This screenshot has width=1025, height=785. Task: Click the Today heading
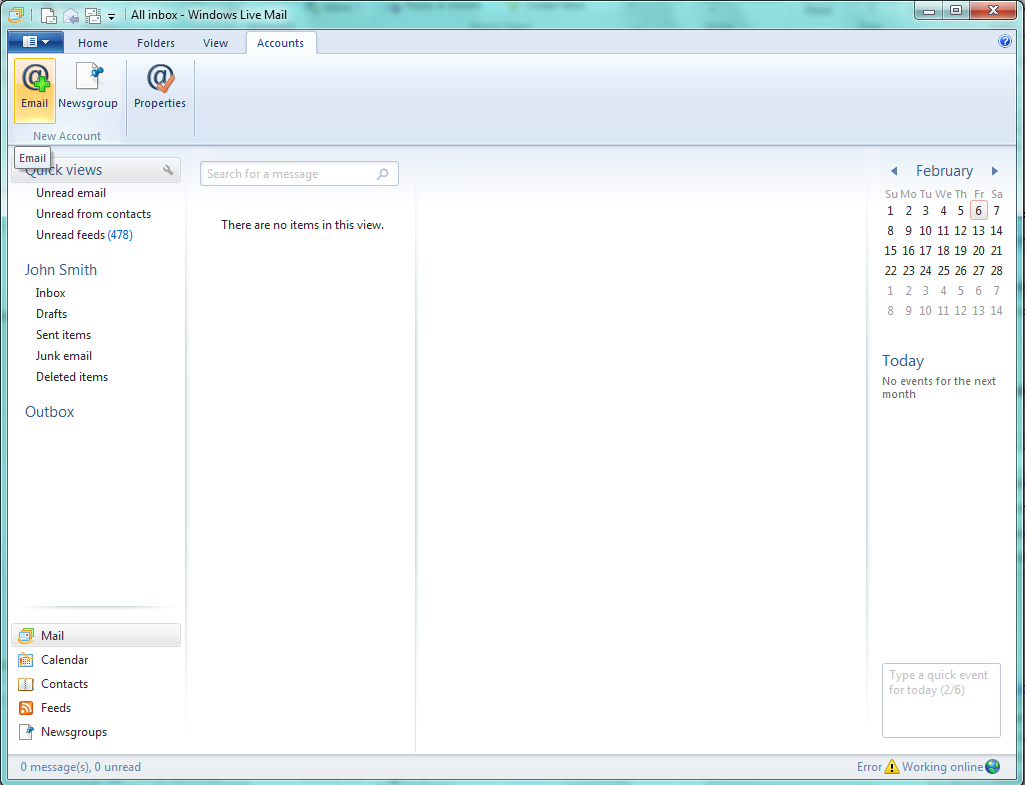[x=903, y=361]
